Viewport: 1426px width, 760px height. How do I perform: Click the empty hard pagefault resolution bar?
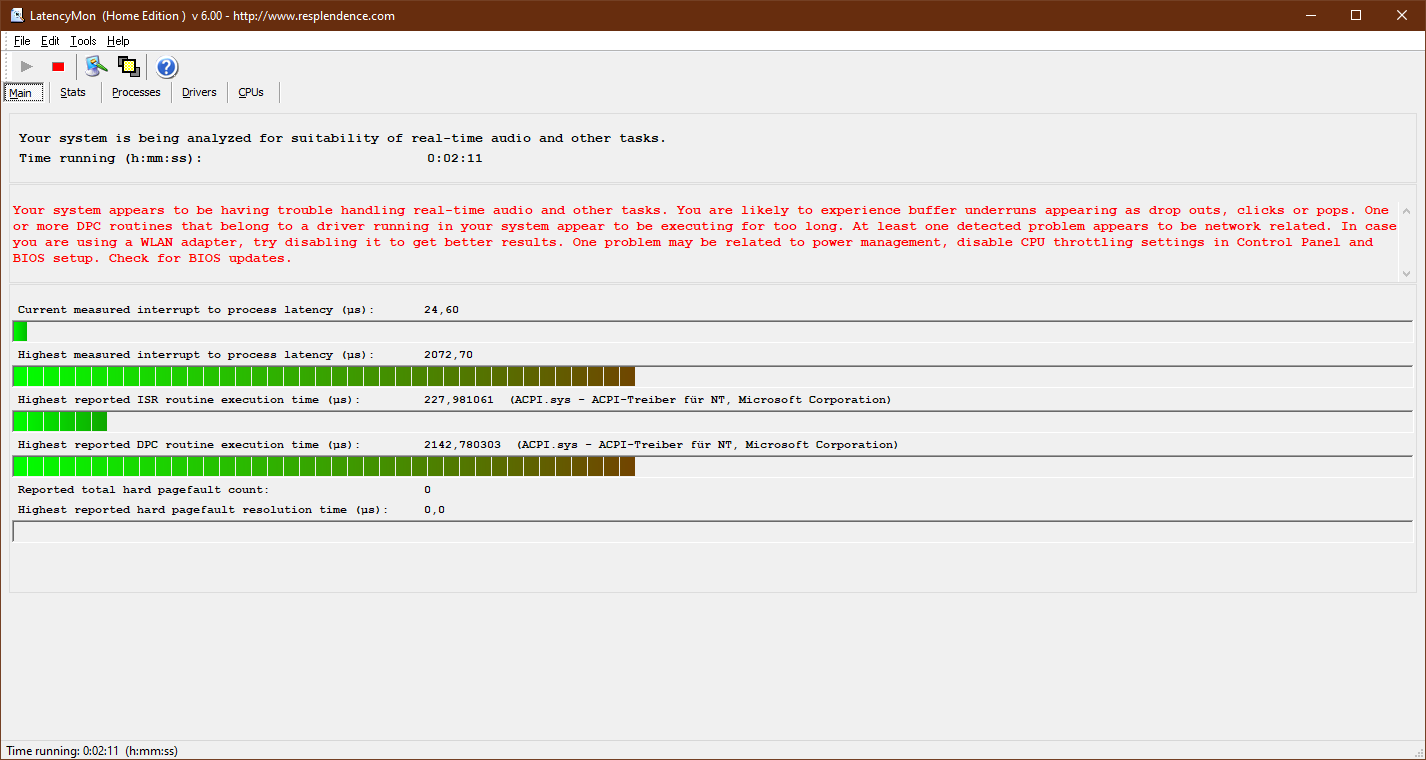pyautogui.click(x=713, y=531)
